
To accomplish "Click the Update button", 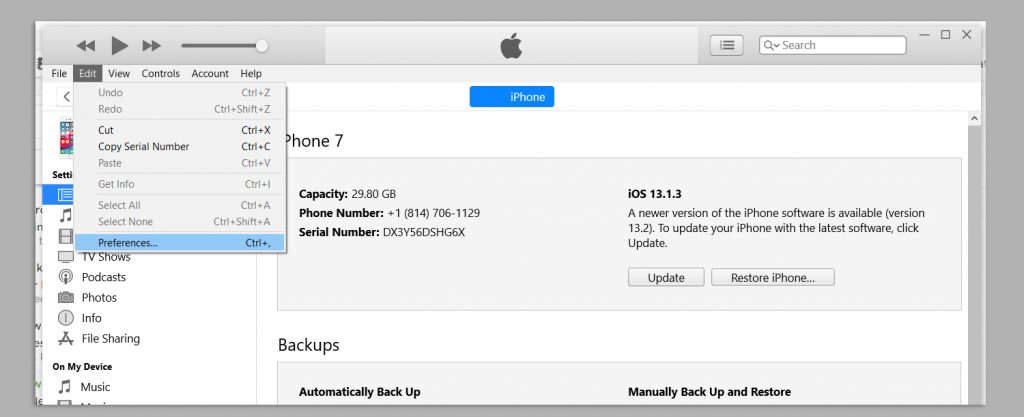I will [666, 278].
